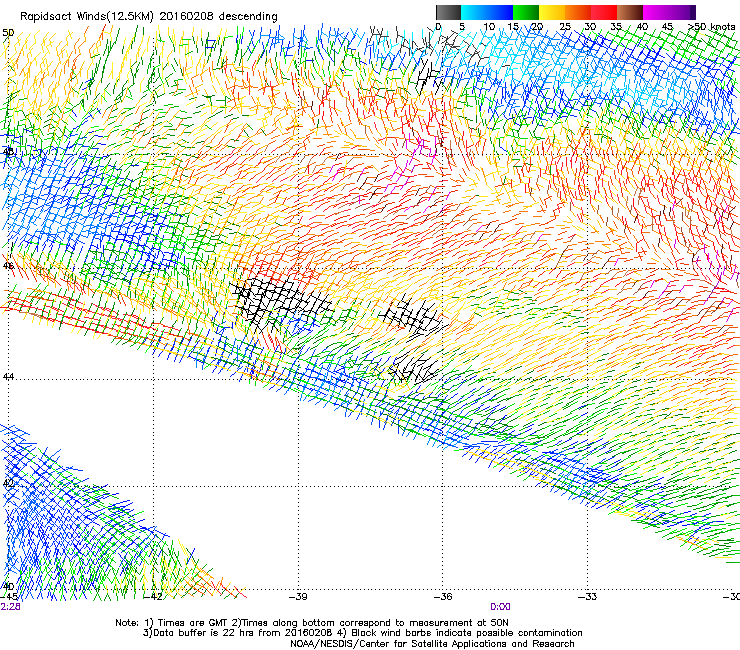Click the purple 45-50 knots legend swatch

[682, 12]
